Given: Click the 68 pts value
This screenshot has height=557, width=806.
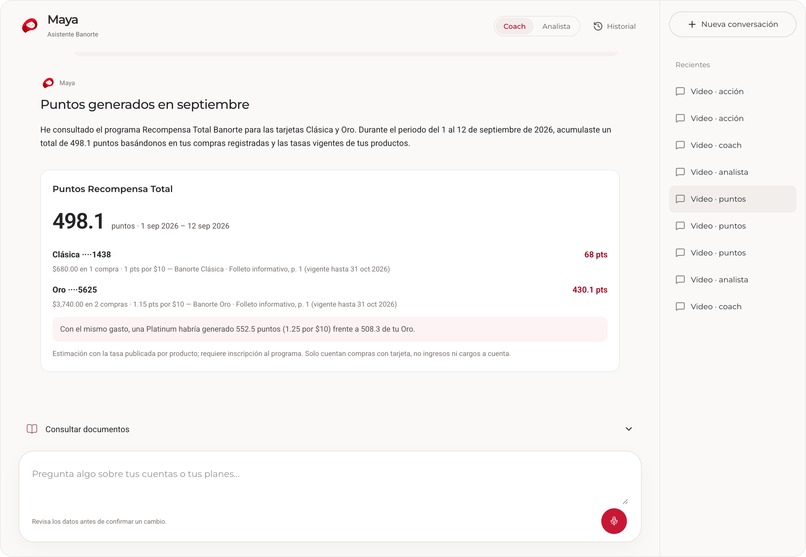Looking at the screenshot, I should (x=596, y=254).
